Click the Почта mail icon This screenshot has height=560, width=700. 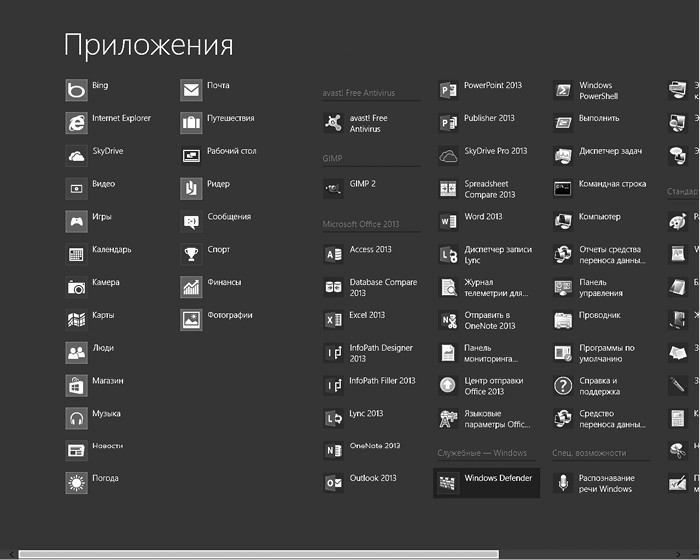pos(191,90)
